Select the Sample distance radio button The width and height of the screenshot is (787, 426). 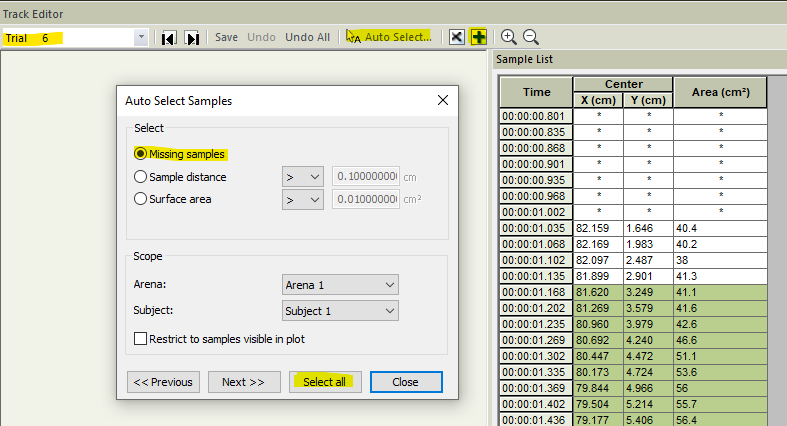(141, 177)
